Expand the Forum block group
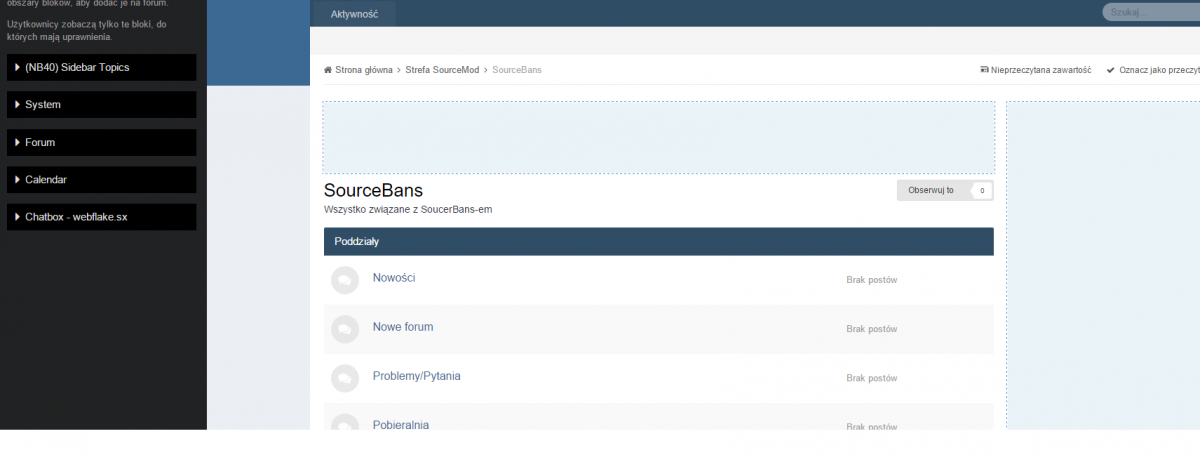Viewport: 1200px width, 455px height. [x=101, y=143]
